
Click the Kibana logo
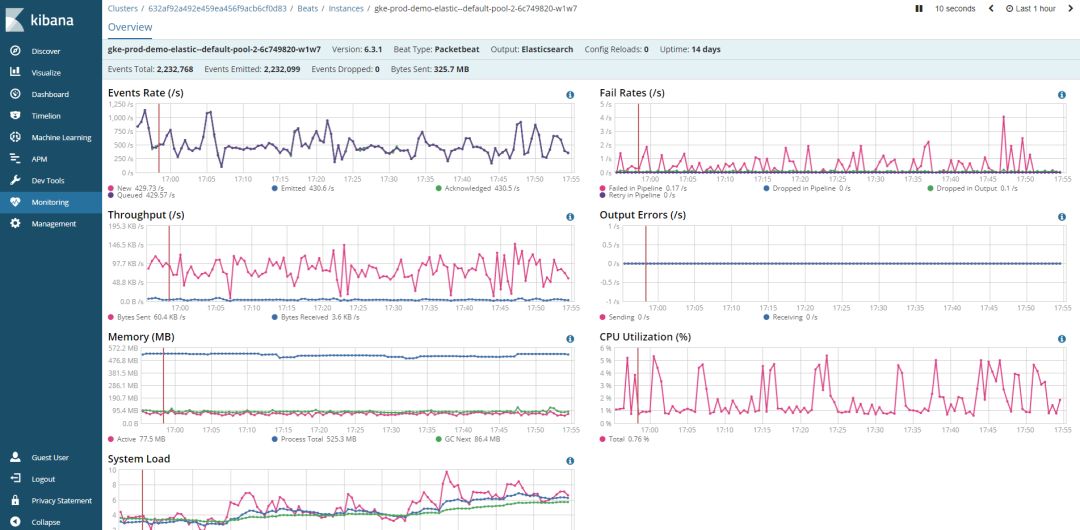click(x=39, y=20)
